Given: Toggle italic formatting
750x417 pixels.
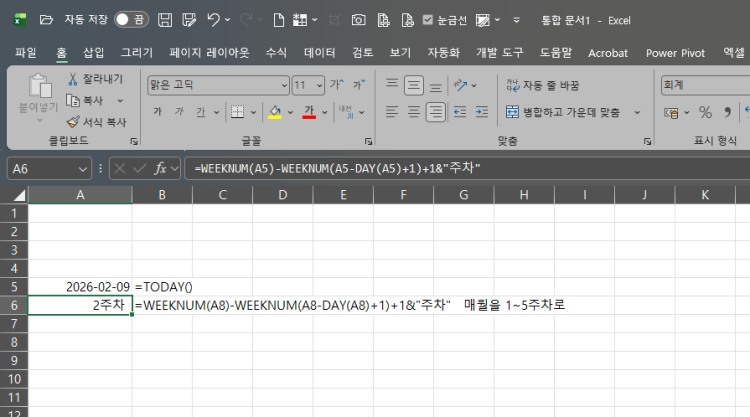Looking at the screenshot, I should (179, 112).
